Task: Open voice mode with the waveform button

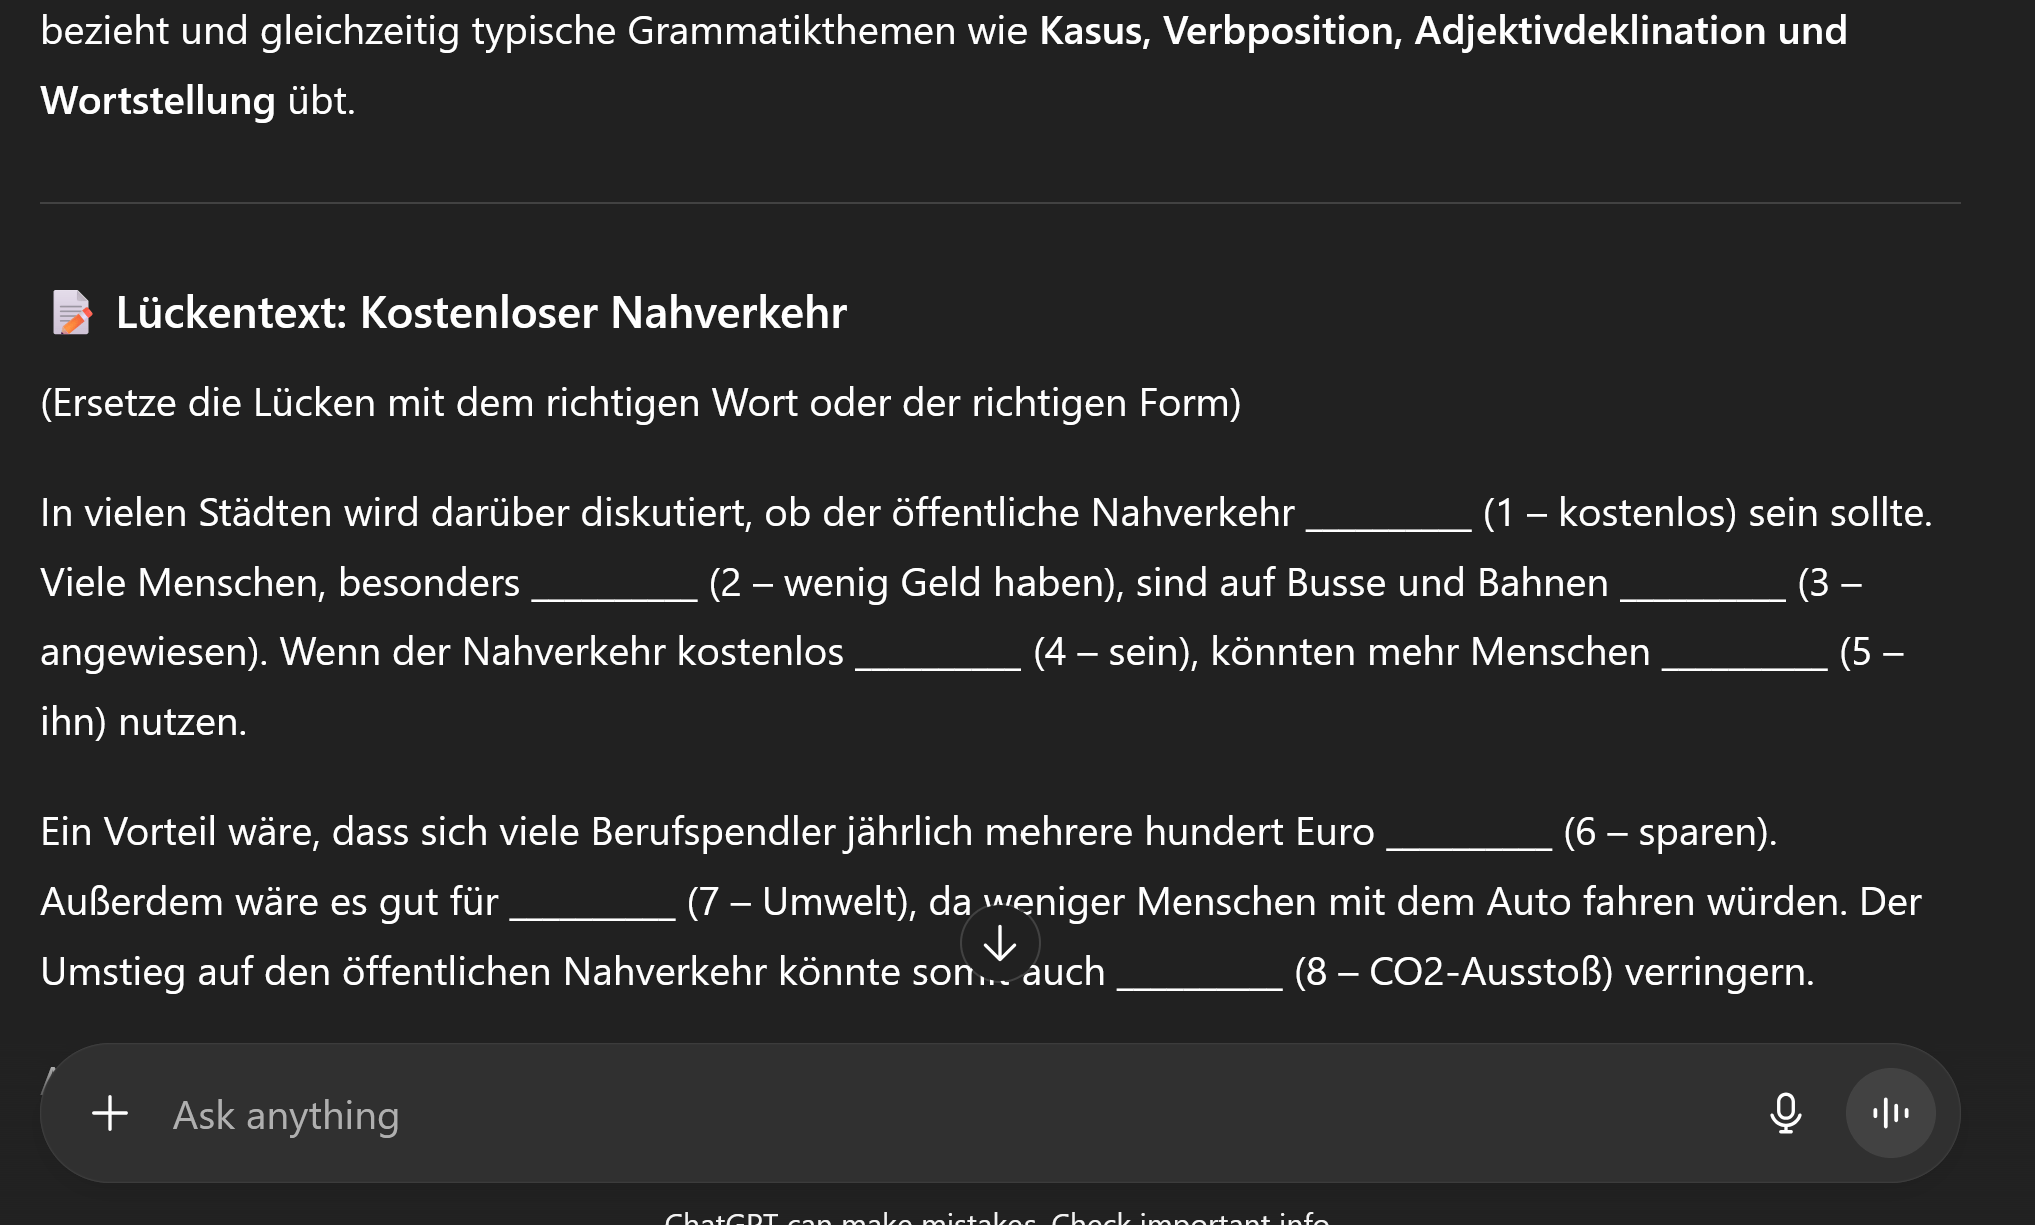Action: [x=1890, y=1113]
